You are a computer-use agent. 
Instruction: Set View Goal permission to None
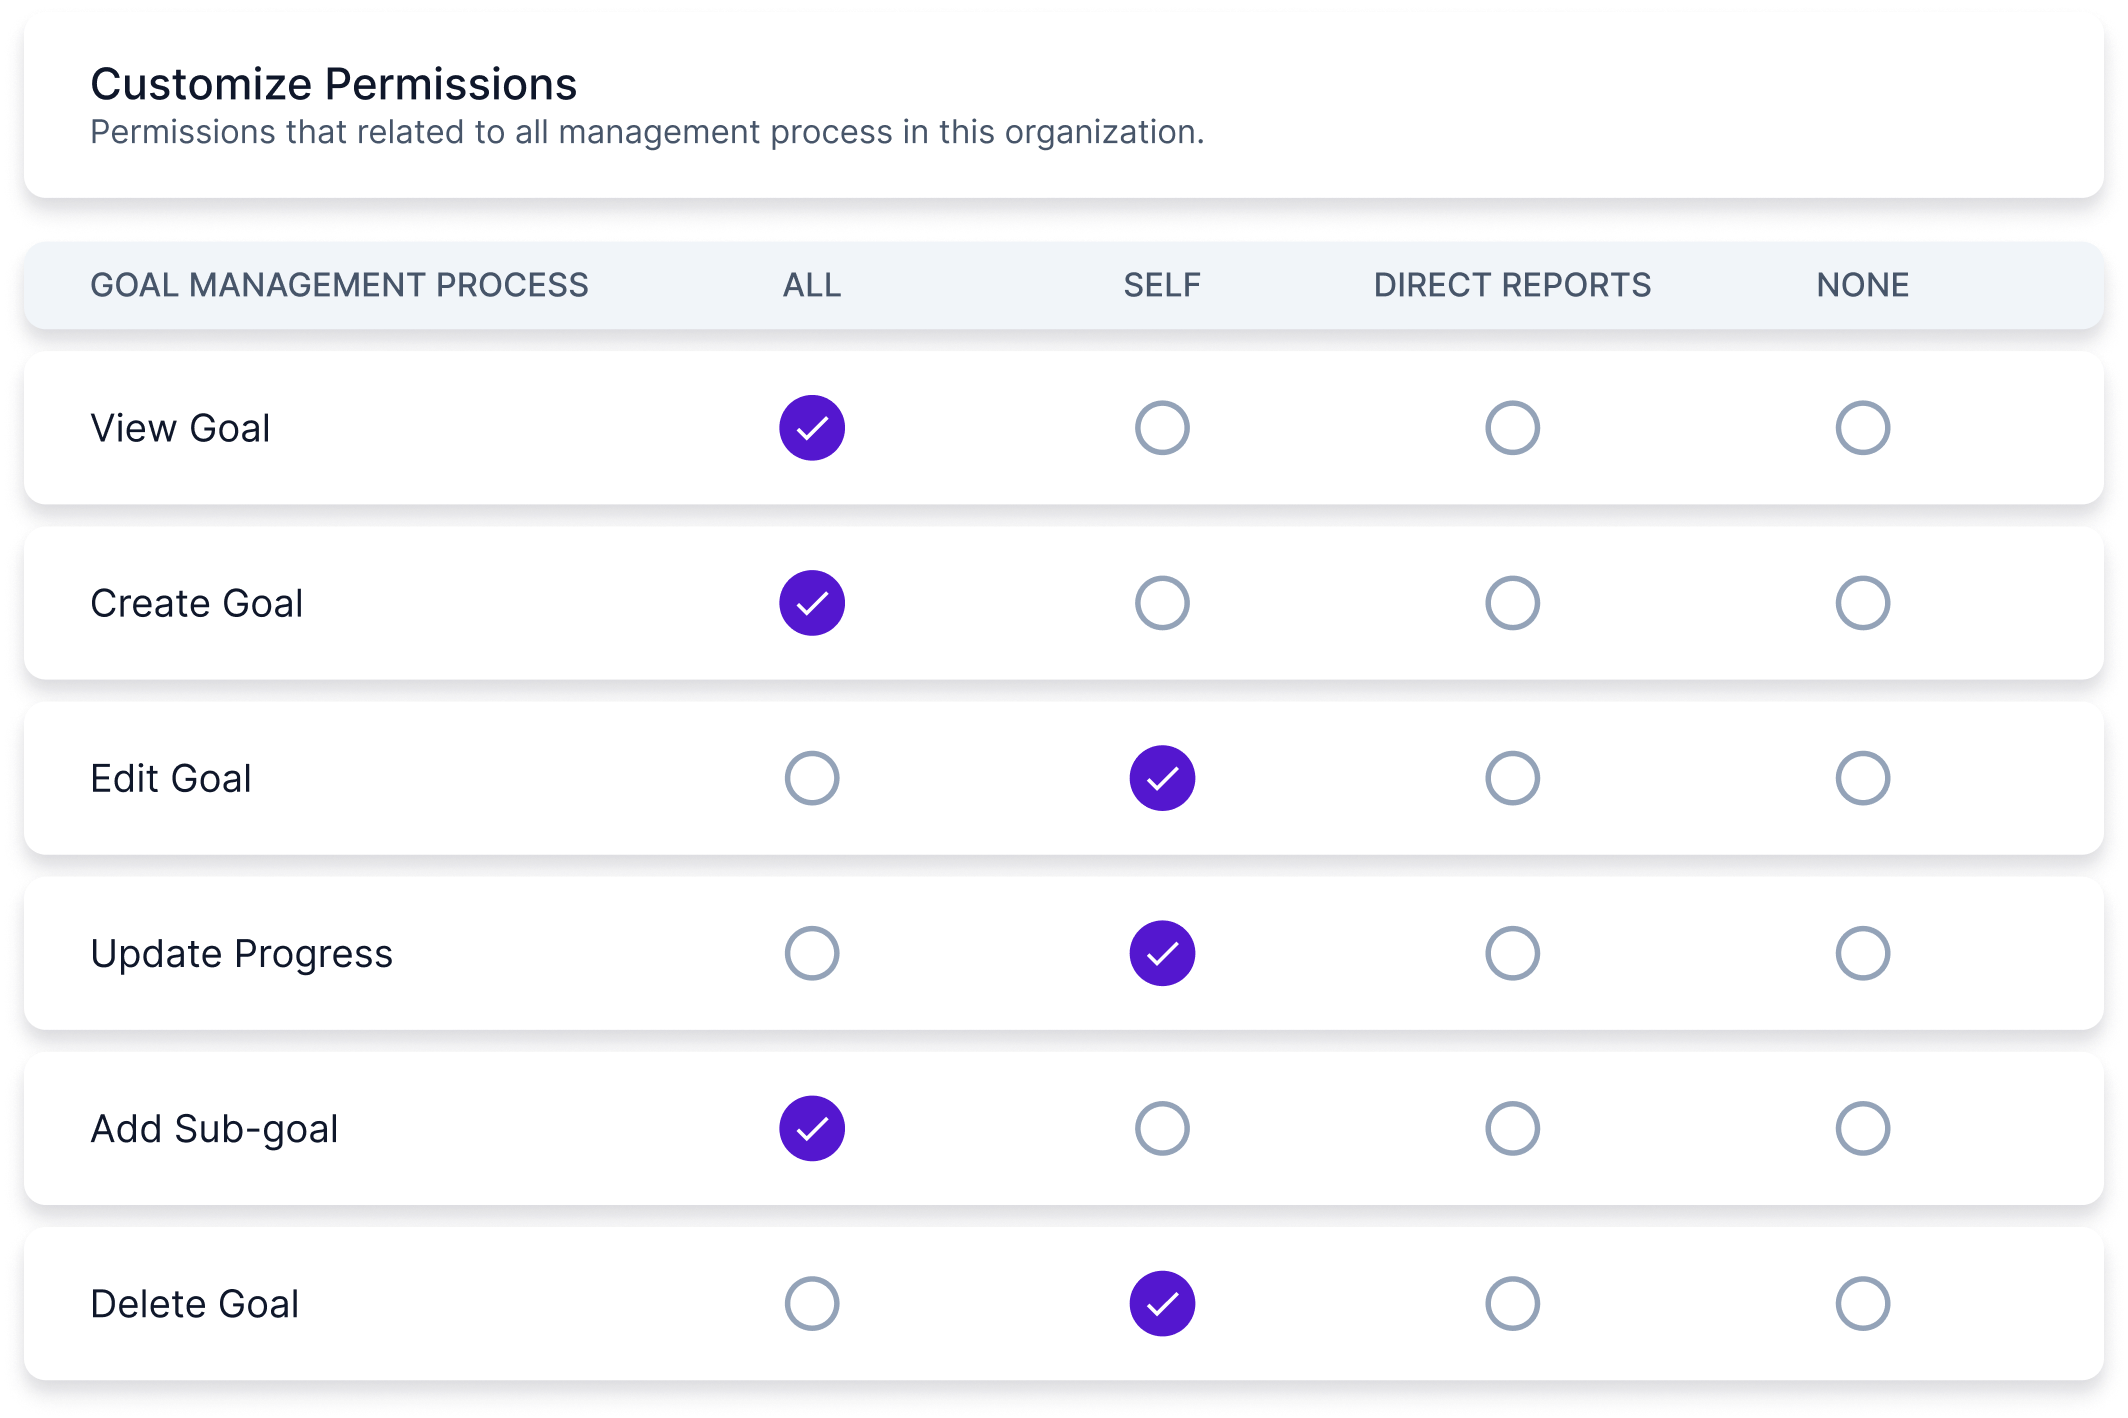coord(1862,428)
